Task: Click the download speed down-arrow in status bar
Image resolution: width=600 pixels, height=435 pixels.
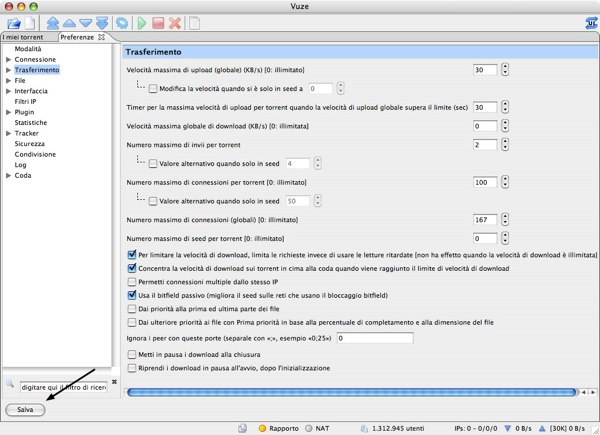Action: pos(507,428)
